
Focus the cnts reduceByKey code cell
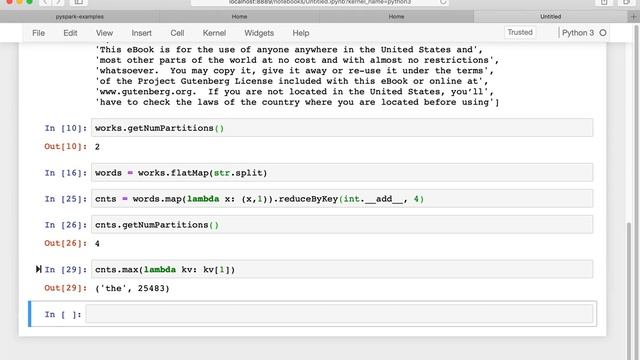[x=342, y=199]
